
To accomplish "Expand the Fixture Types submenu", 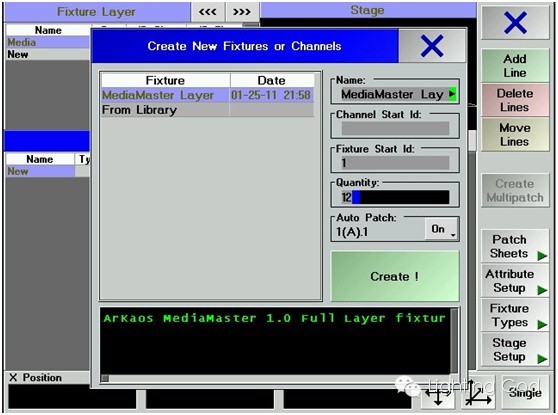I will click(515, 315).
